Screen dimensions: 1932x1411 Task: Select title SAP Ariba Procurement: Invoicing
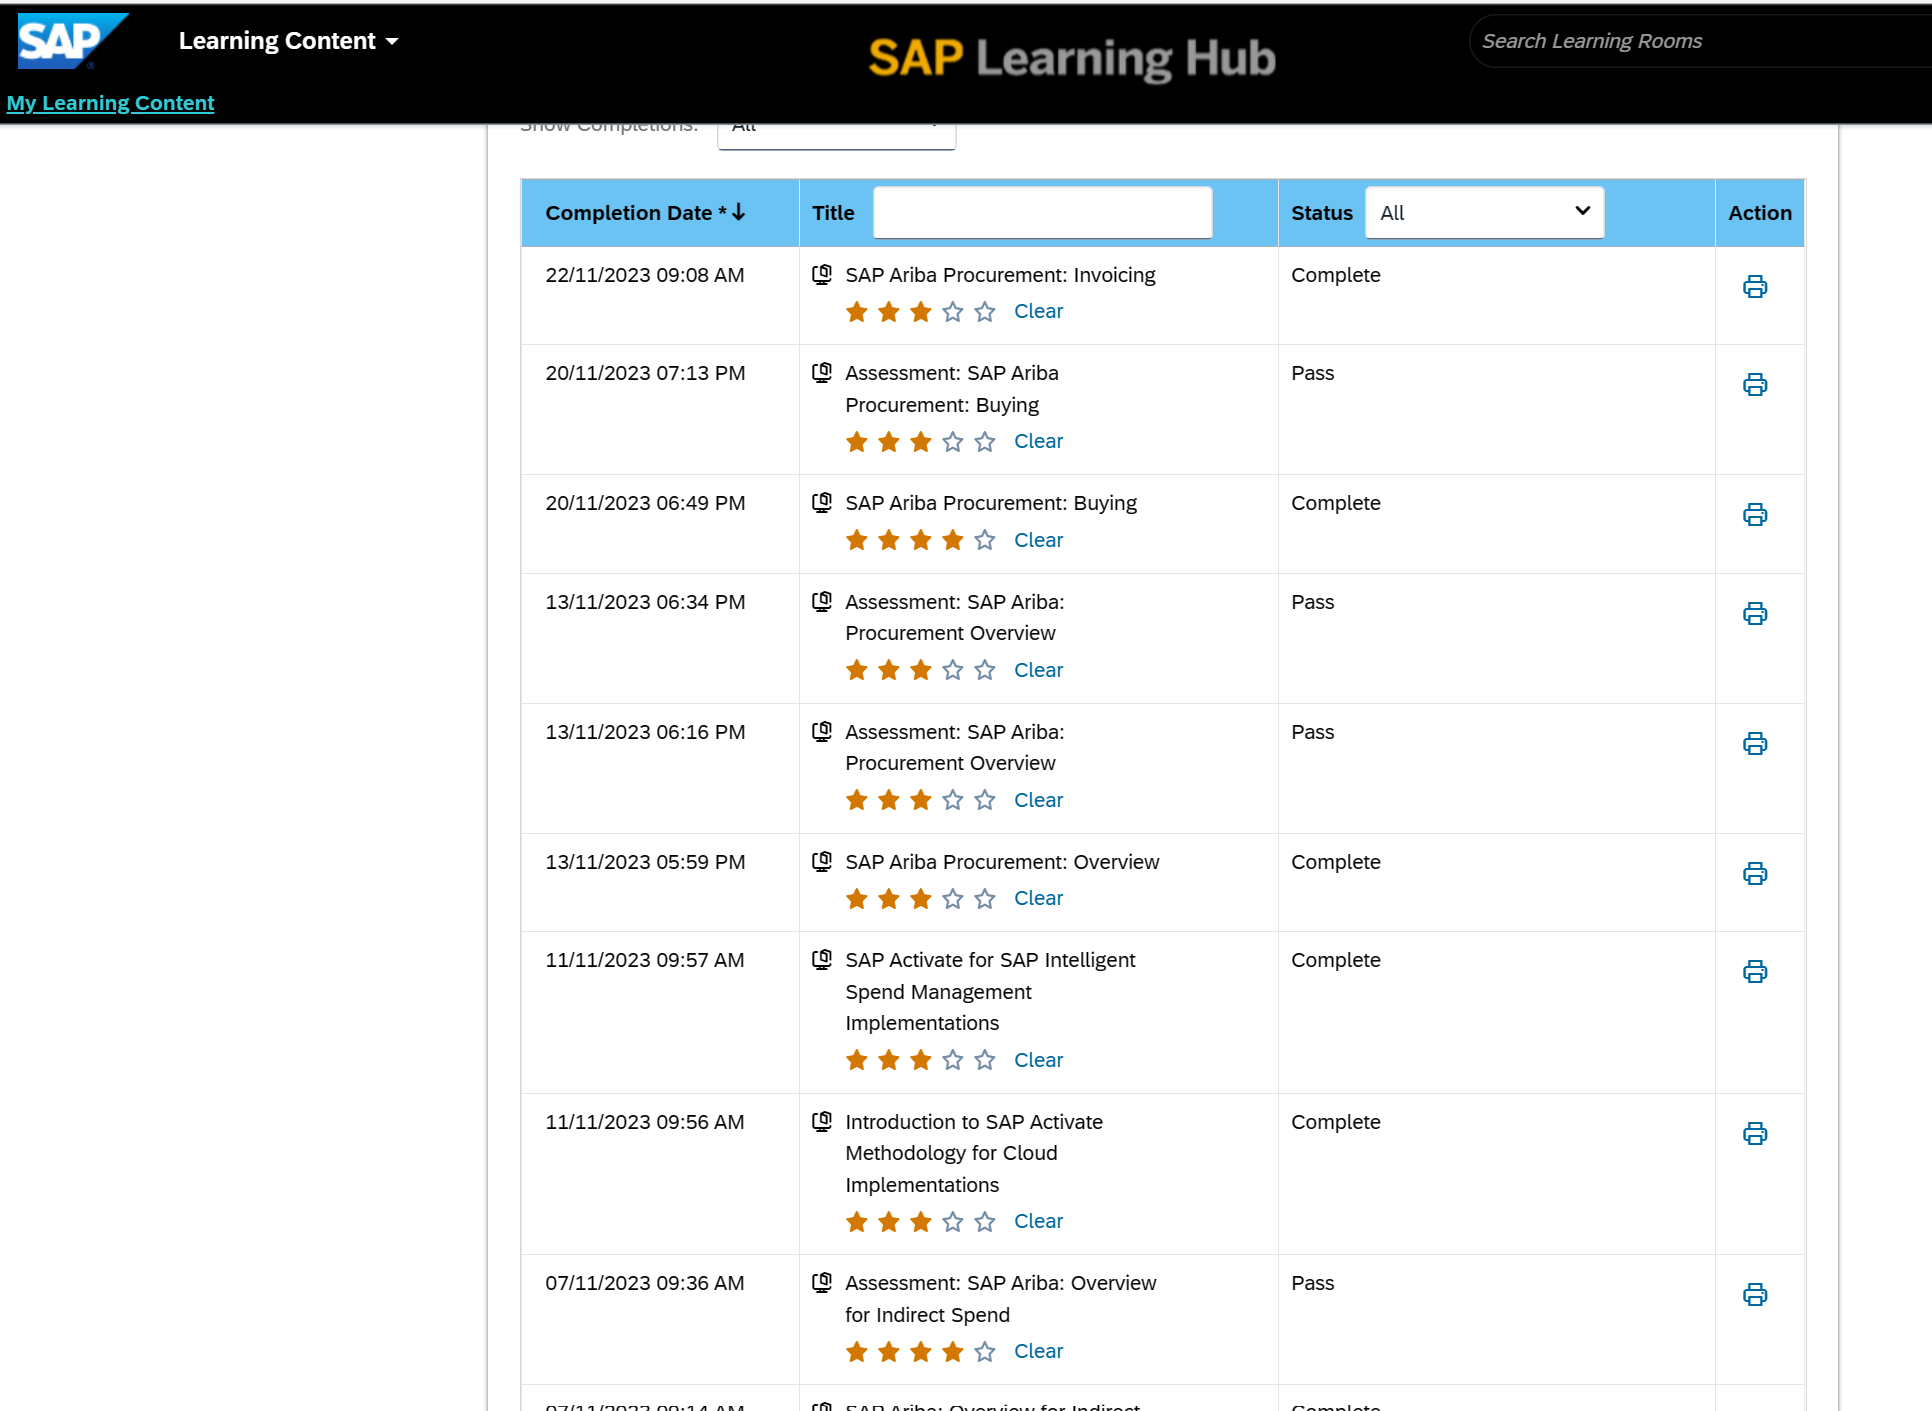click(1000, 275)
